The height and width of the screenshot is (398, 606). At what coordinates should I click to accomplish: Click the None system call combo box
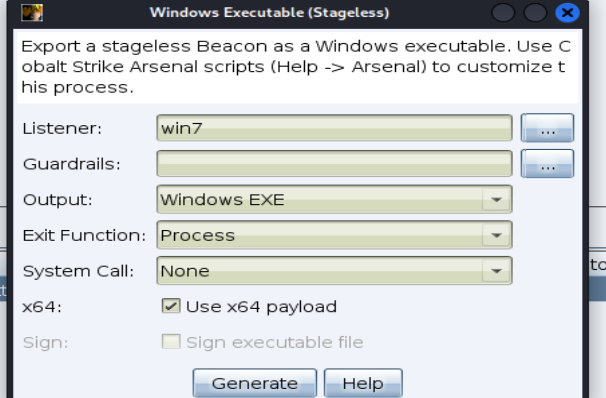point(334,270)
